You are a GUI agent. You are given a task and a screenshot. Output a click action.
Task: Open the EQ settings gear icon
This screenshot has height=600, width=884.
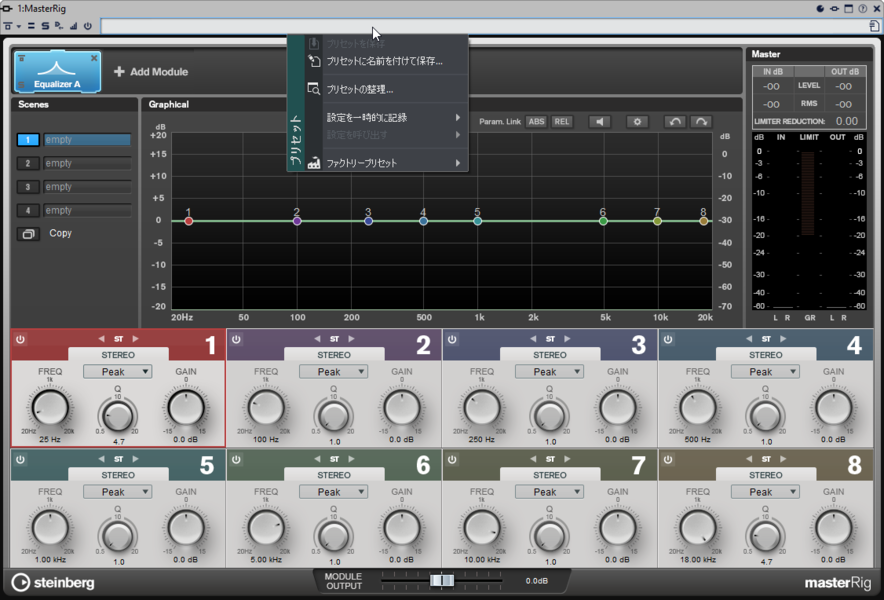point(637,122)
